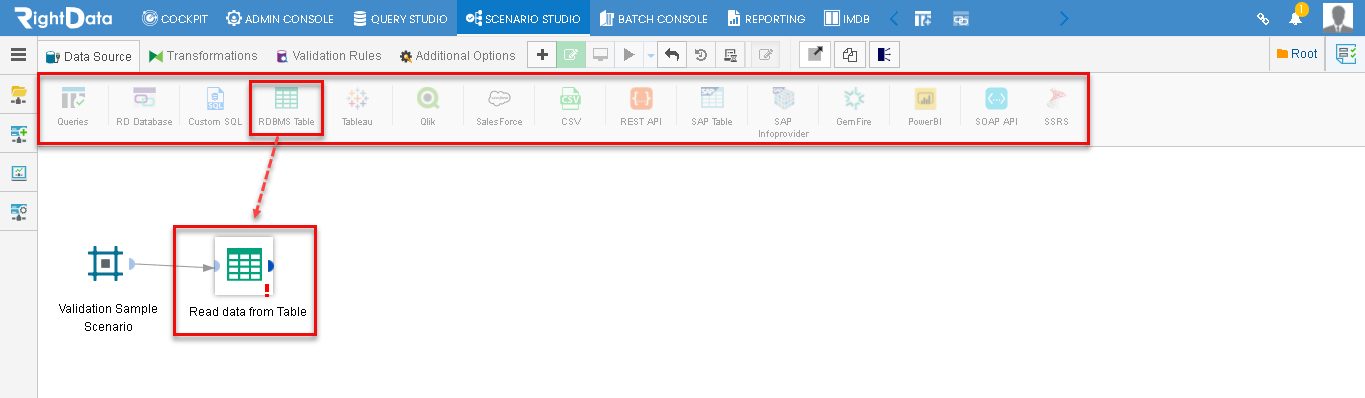
Task: Select the GemFire source icon
Action: pyautogui.click(x=854, y=99)
